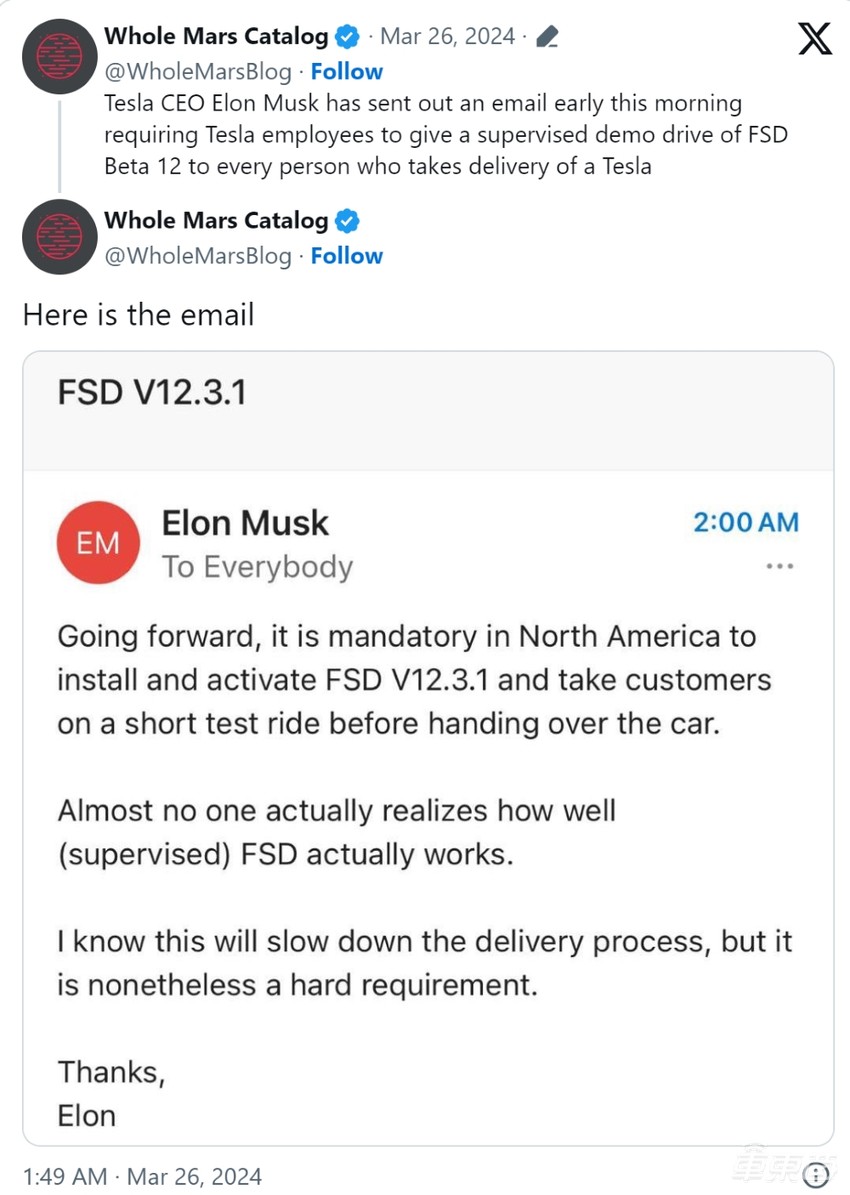Image resolution: width=850 pixels, height=1195 pixels.
Task: Open the three-dot email options menu
Action: pos(779,566)
